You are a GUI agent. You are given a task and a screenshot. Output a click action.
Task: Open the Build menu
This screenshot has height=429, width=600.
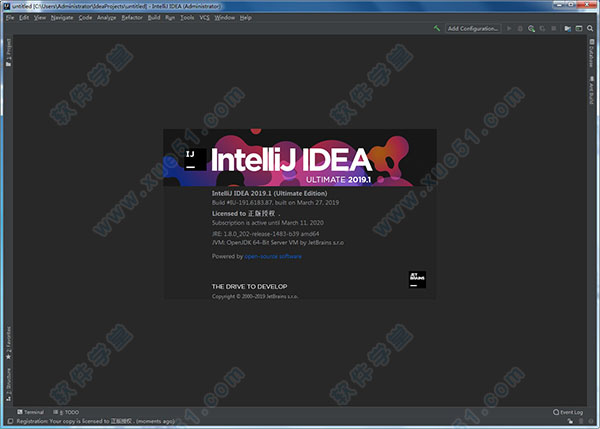click(154, 18)
